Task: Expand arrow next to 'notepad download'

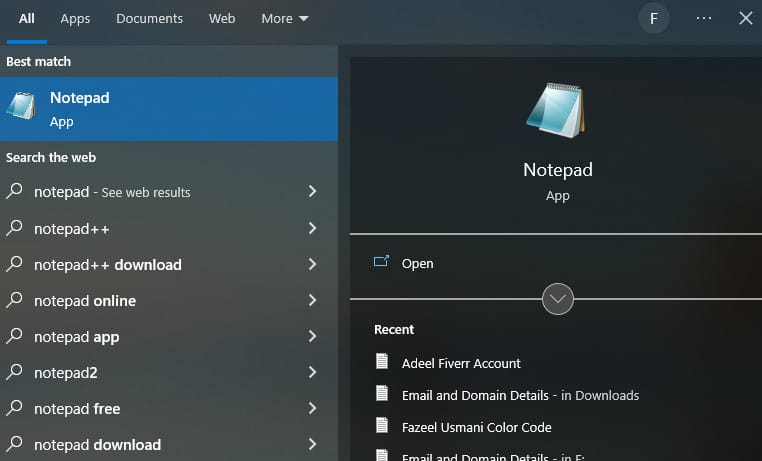Action: pyautogui.click(x=312, y=444)
